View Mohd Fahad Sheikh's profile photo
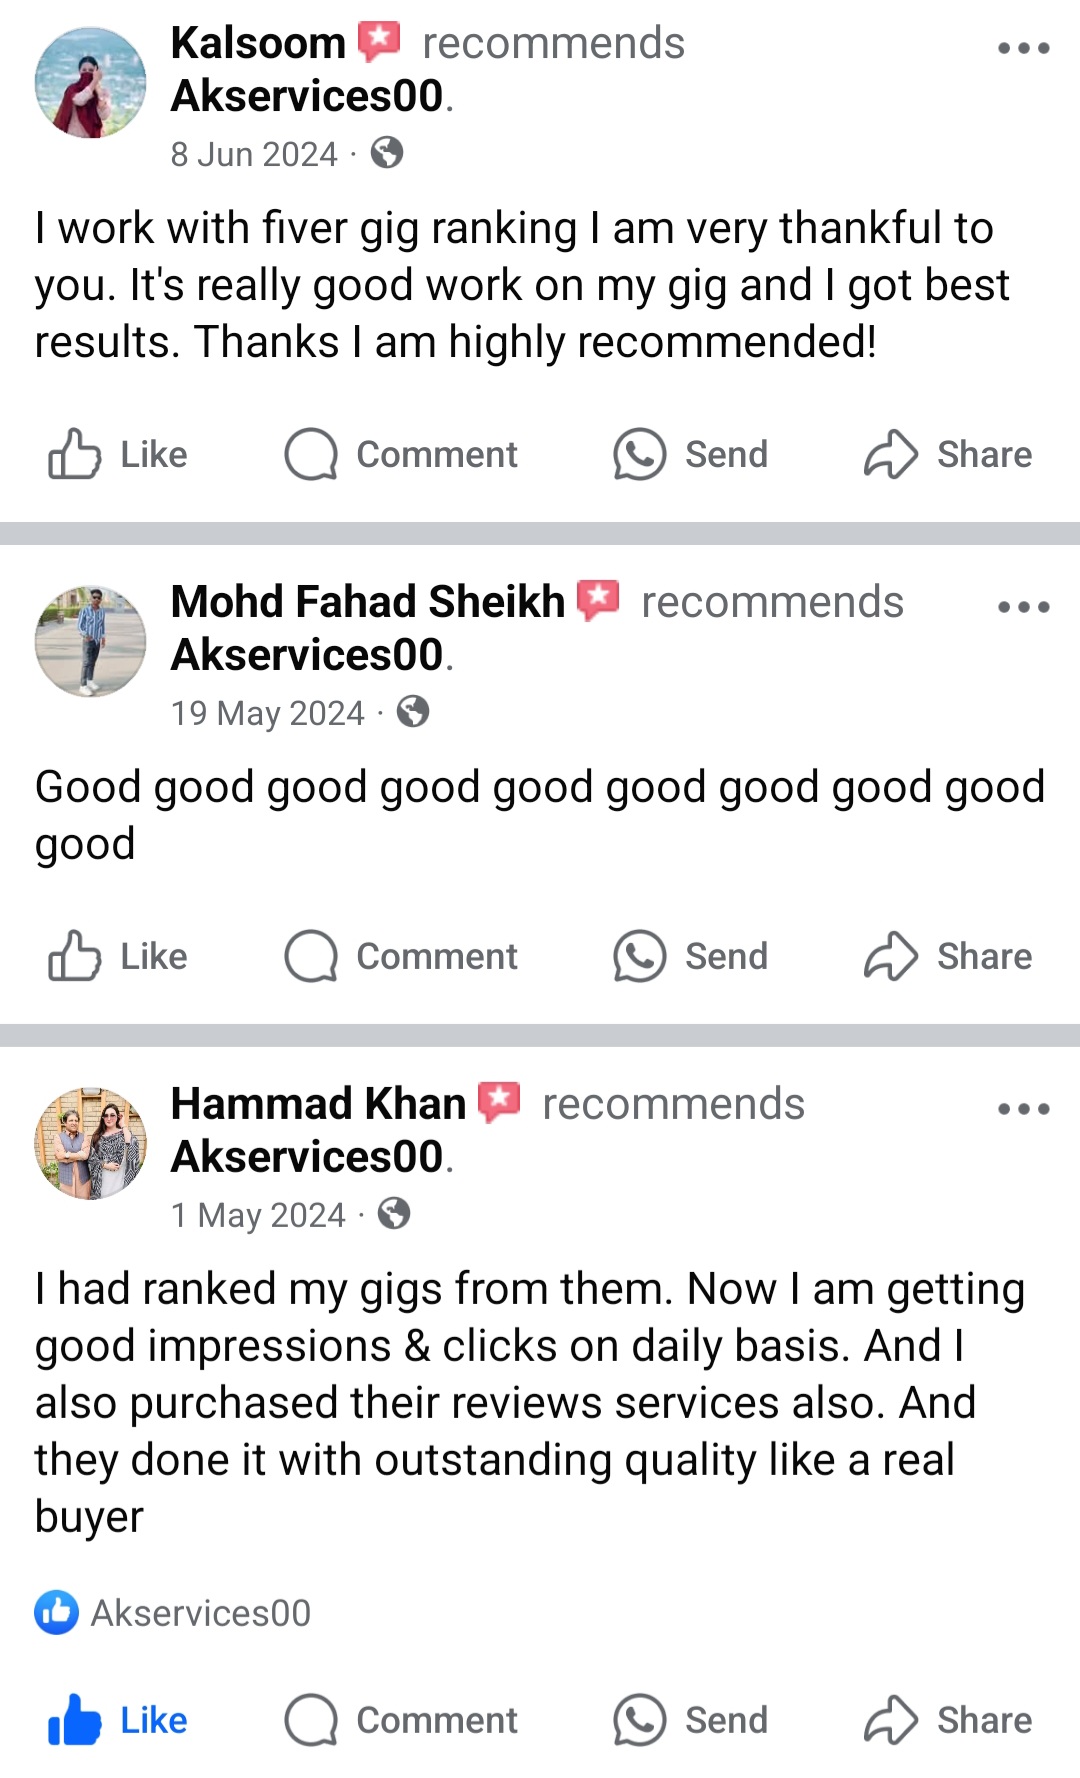1080x1778 pixels. click(x=90, y=641)
